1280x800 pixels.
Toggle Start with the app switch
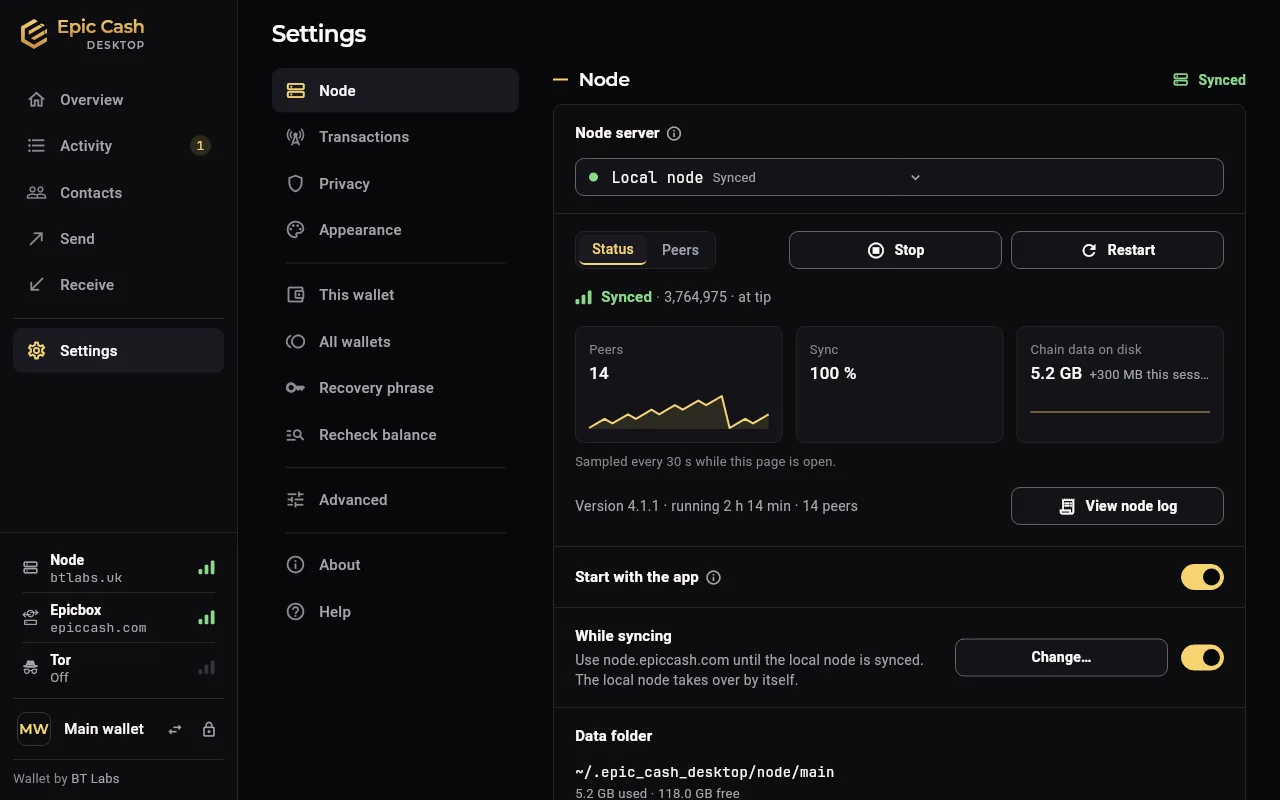[x=1202, y=577]
